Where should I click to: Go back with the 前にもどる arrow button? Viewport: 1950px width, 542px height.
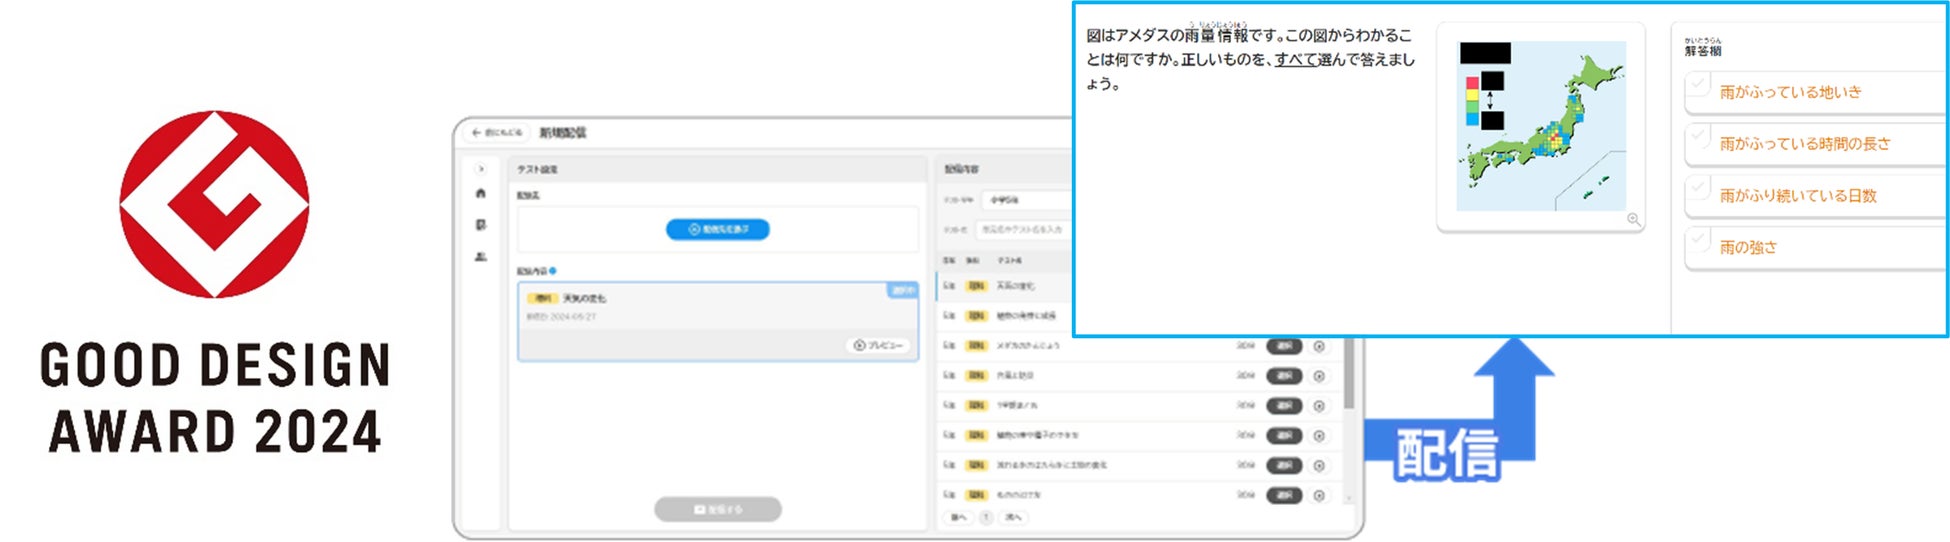497,132
